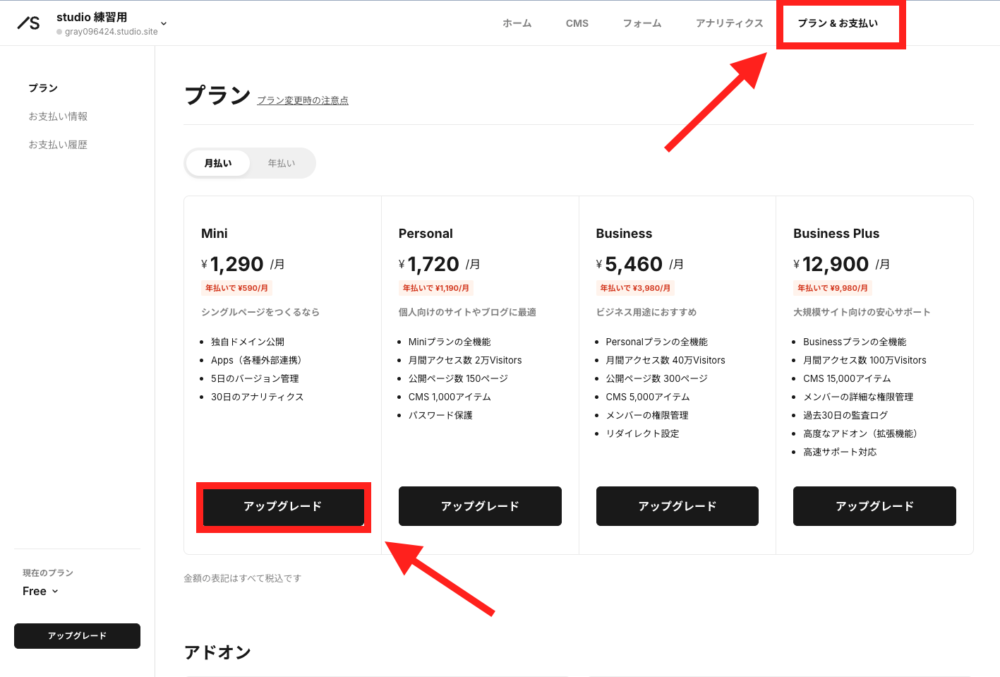Switch billing to 月払い
Viewport: 1000px width, 677px height.
[217, 163]
